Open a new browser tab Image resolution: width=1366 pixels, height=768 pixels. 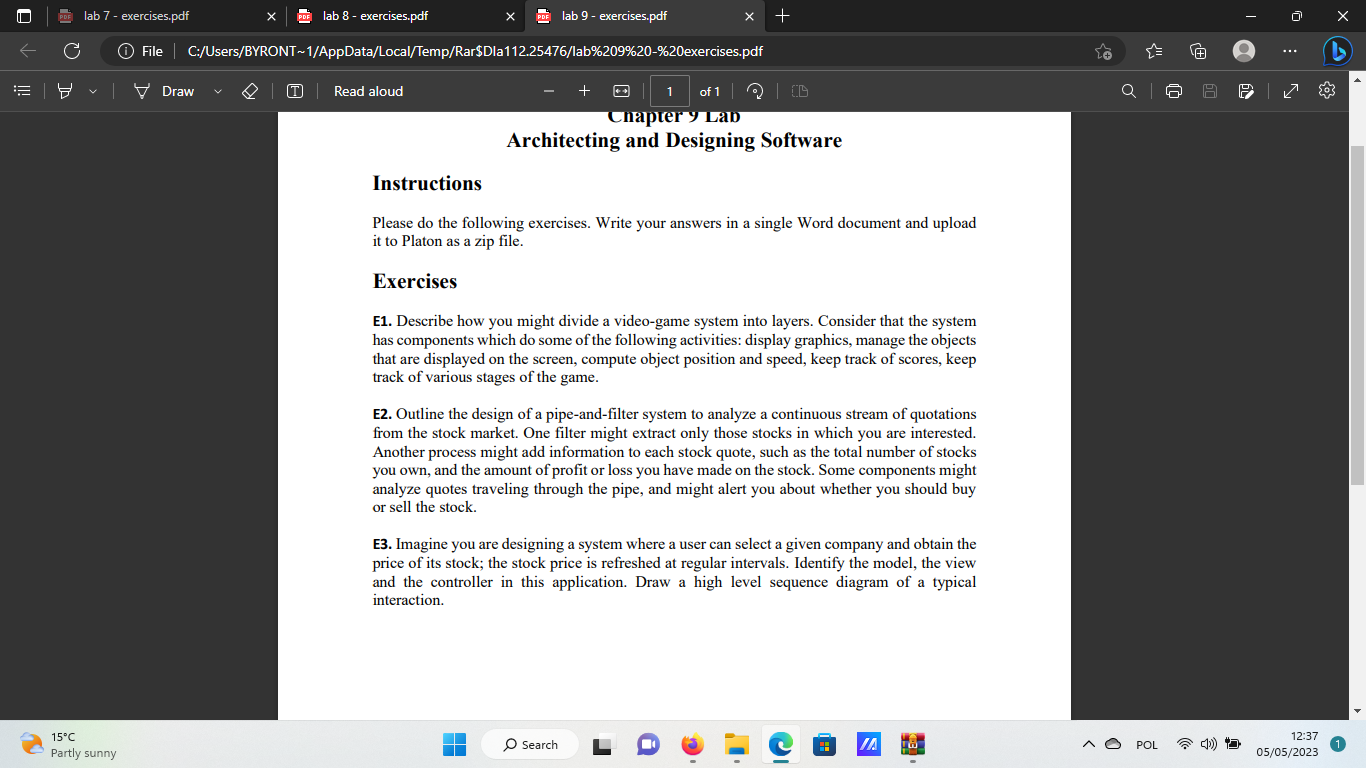tap(783, 16)
